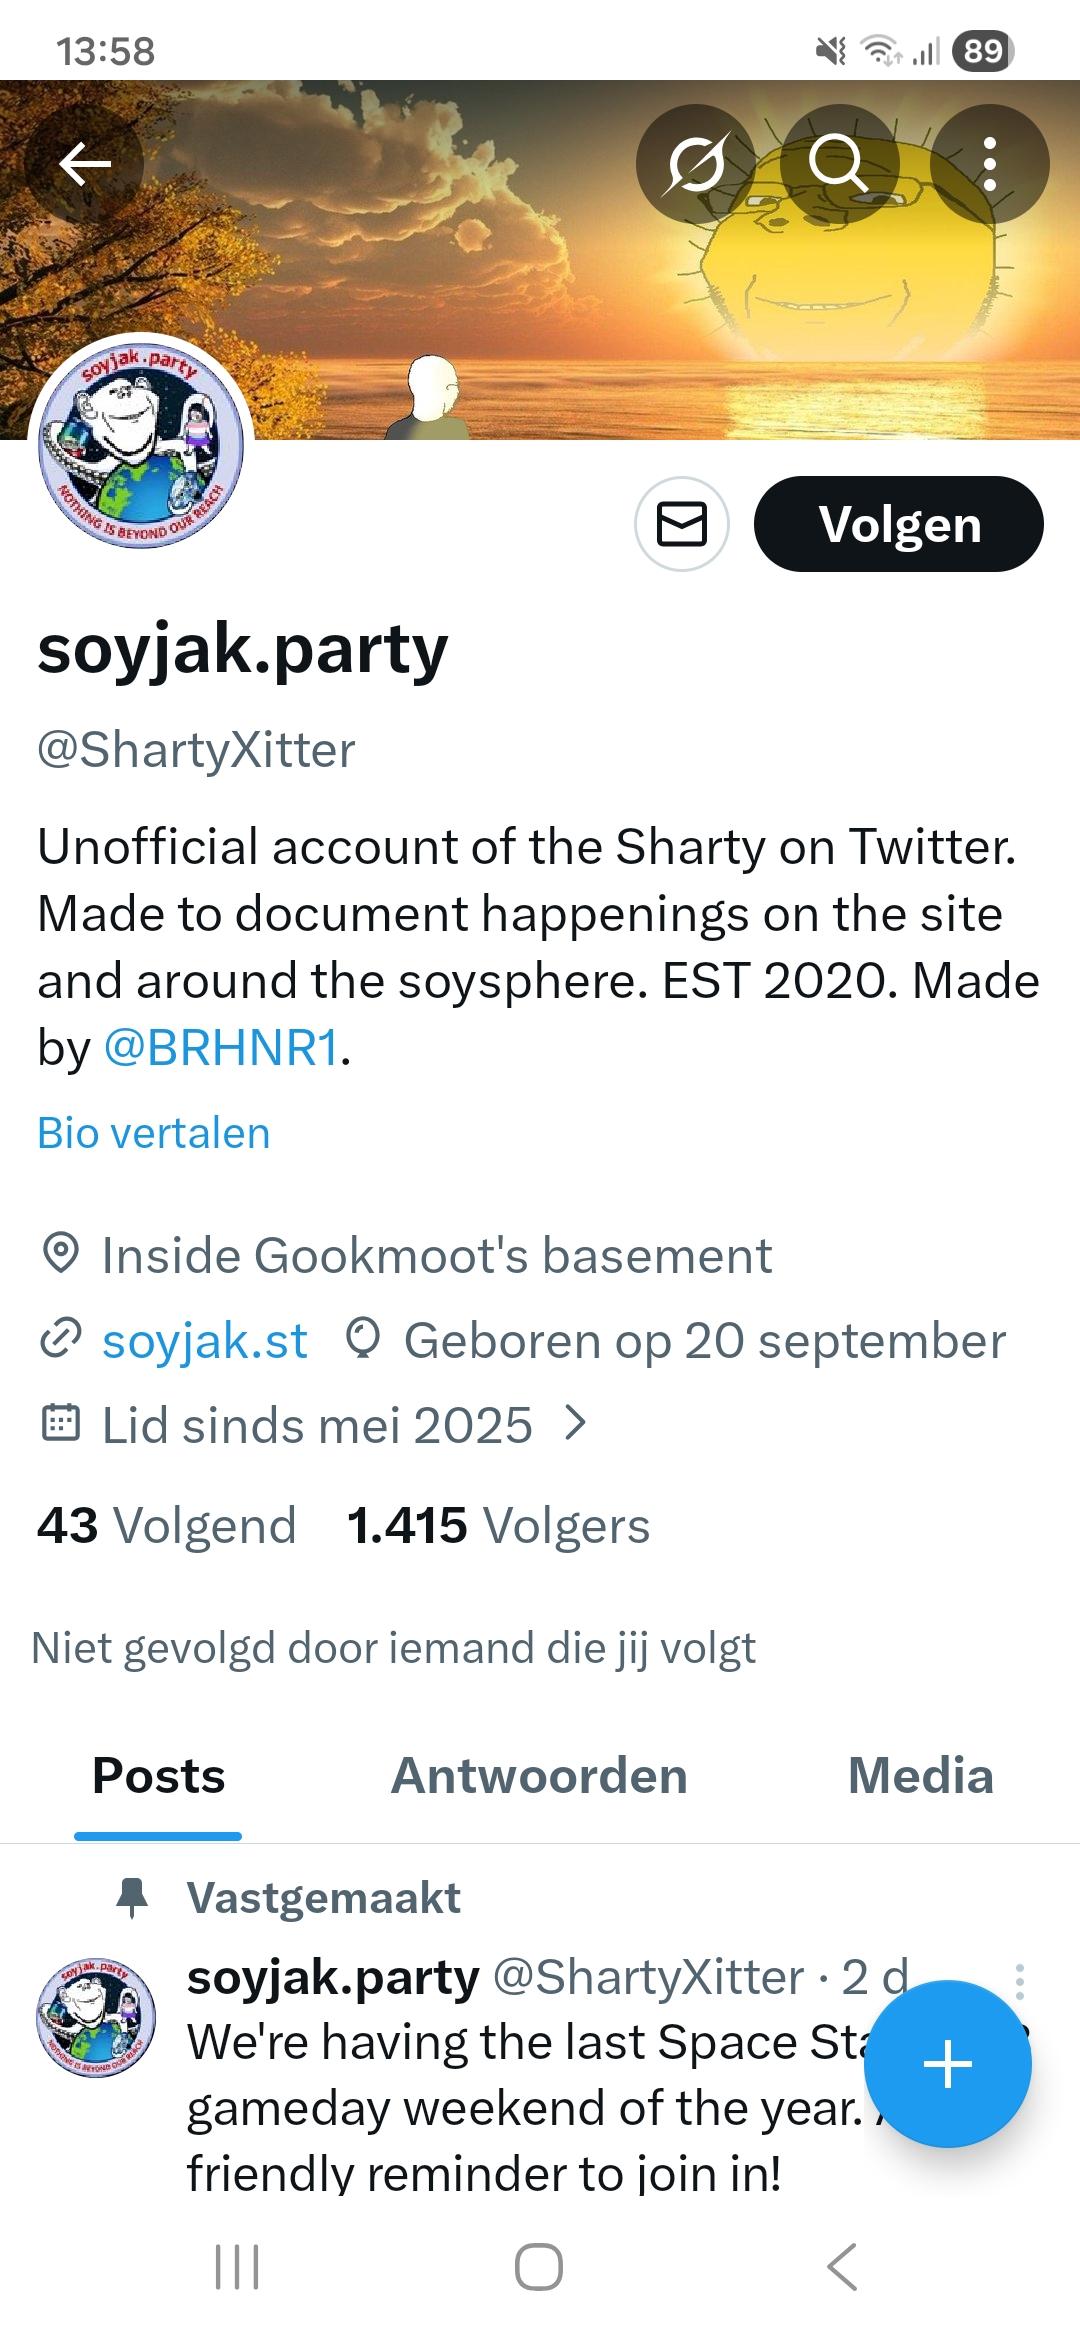Open the large profile picture
Screen dimensions: 1080x2340
[x=141, y=442]
